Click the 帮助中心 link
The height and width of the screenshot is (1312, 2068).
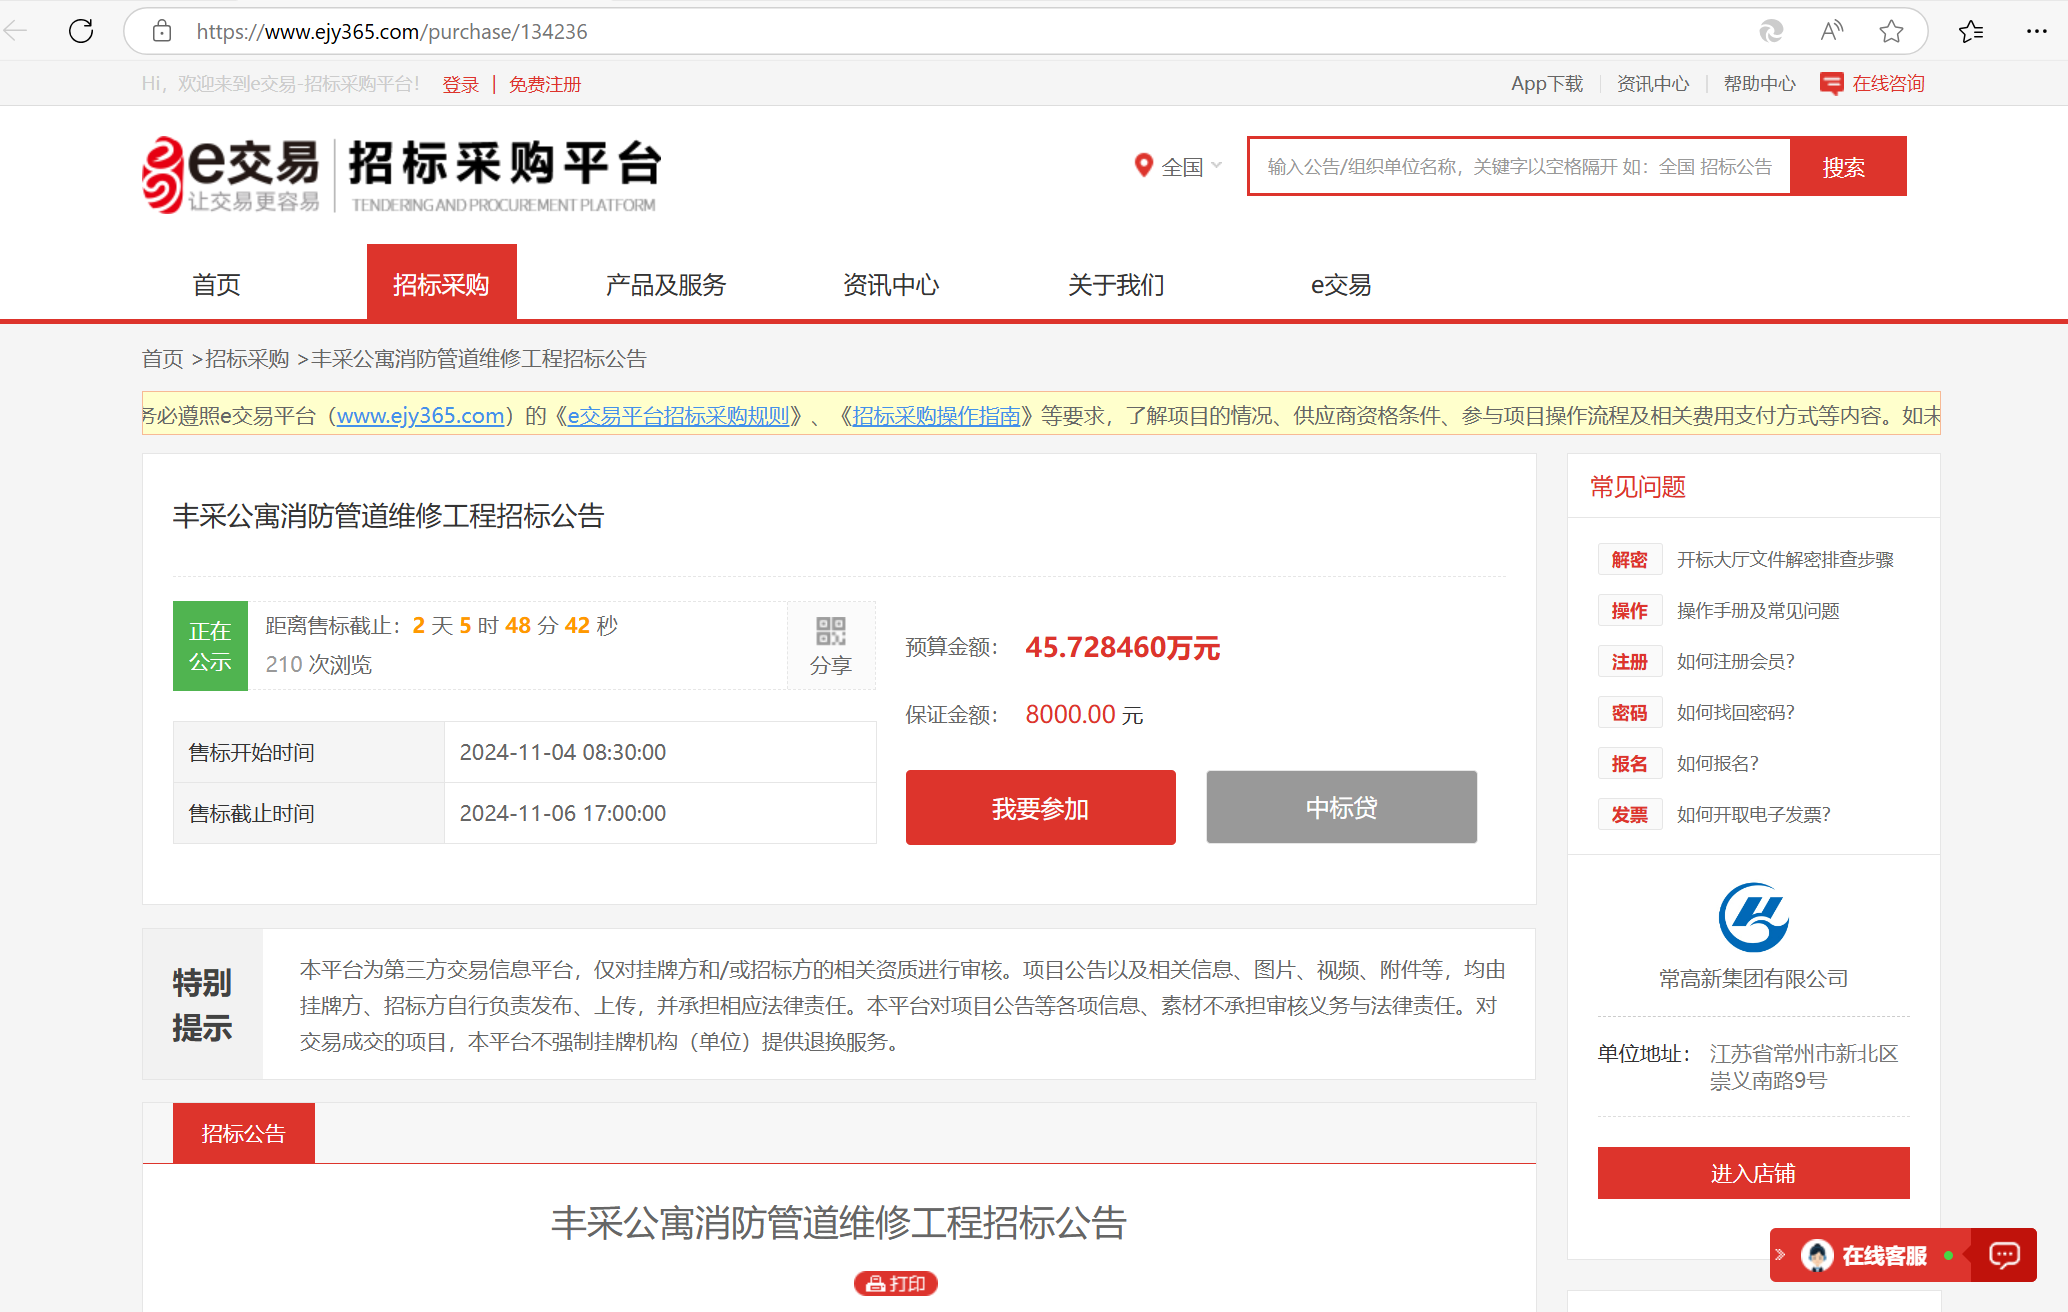pyautogui.click(x=1760, y=84)
